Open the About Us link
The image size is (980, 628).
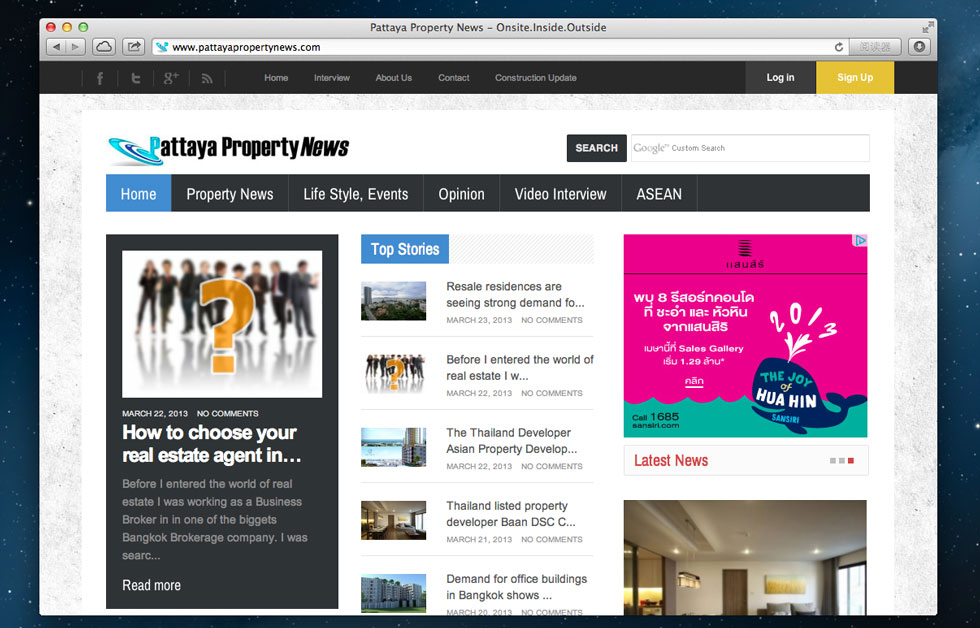click(394, 78)
